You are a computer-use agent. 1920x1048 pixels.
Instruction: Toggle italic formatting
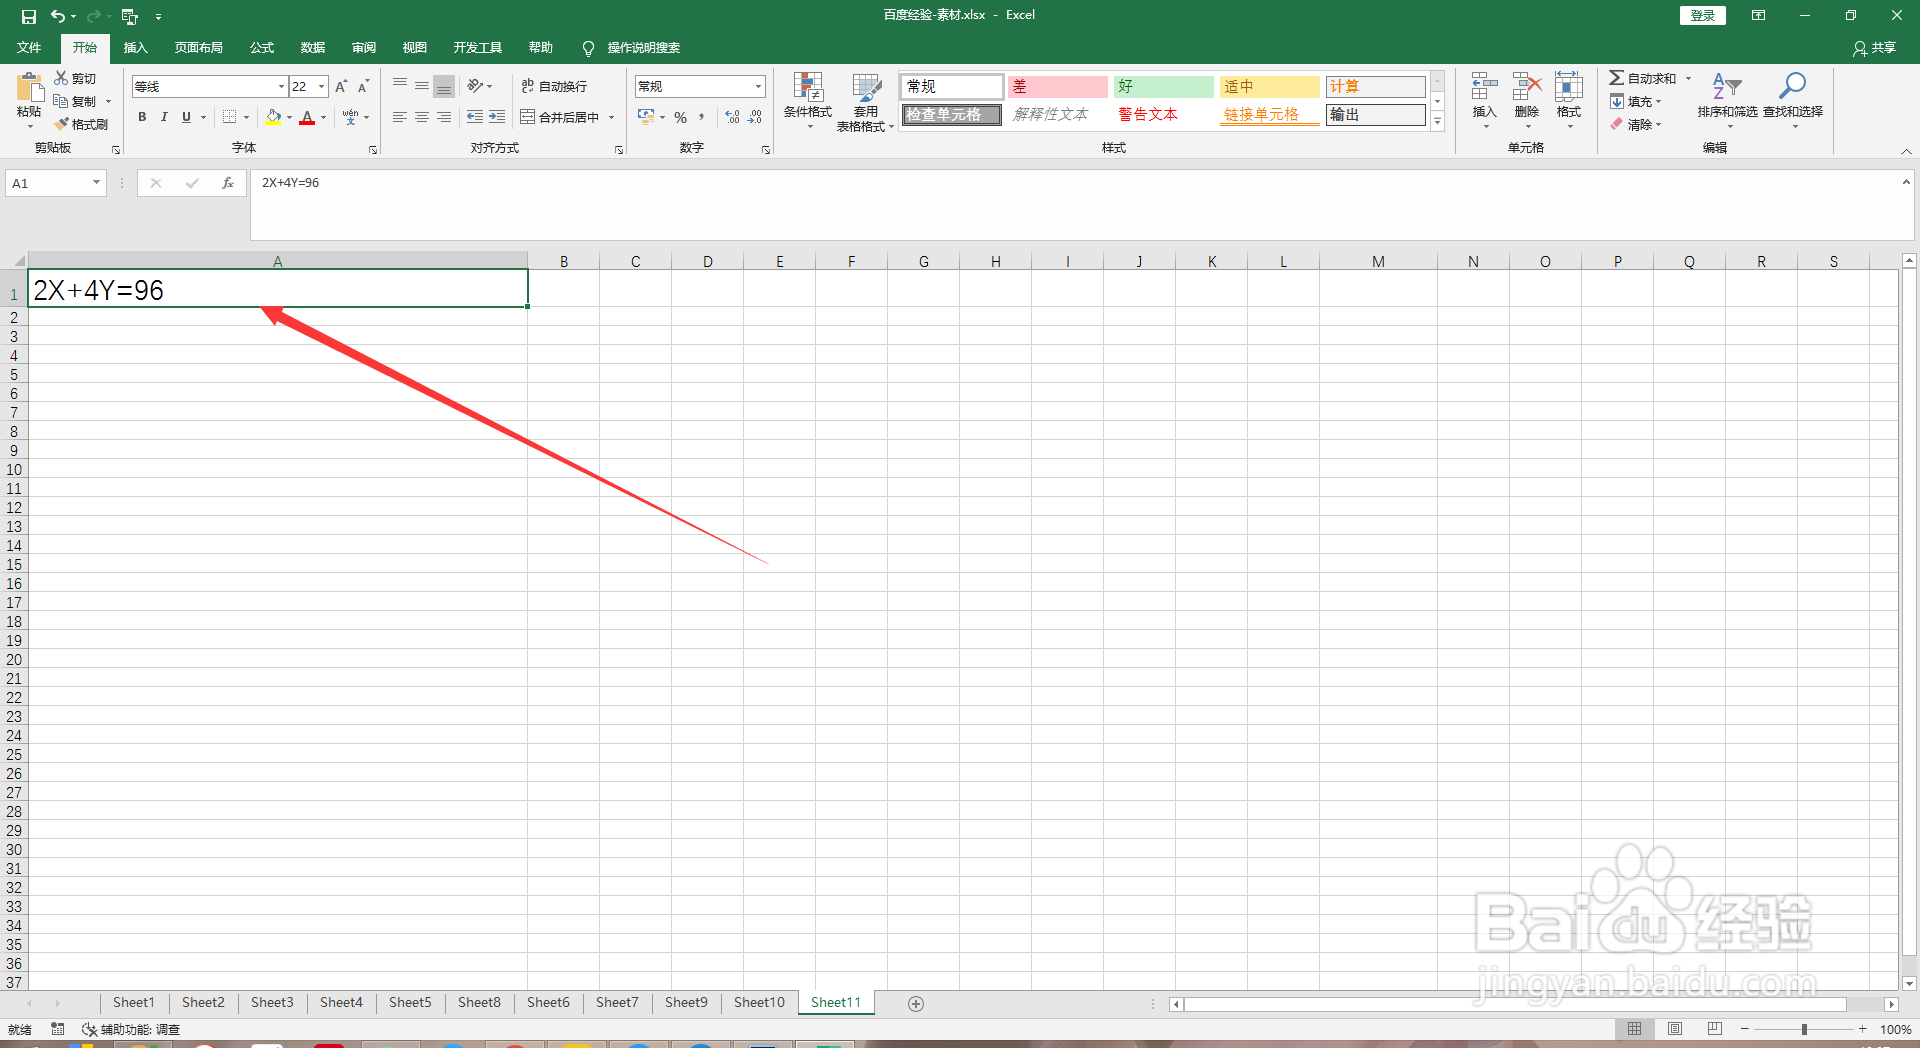pos(164,117)
